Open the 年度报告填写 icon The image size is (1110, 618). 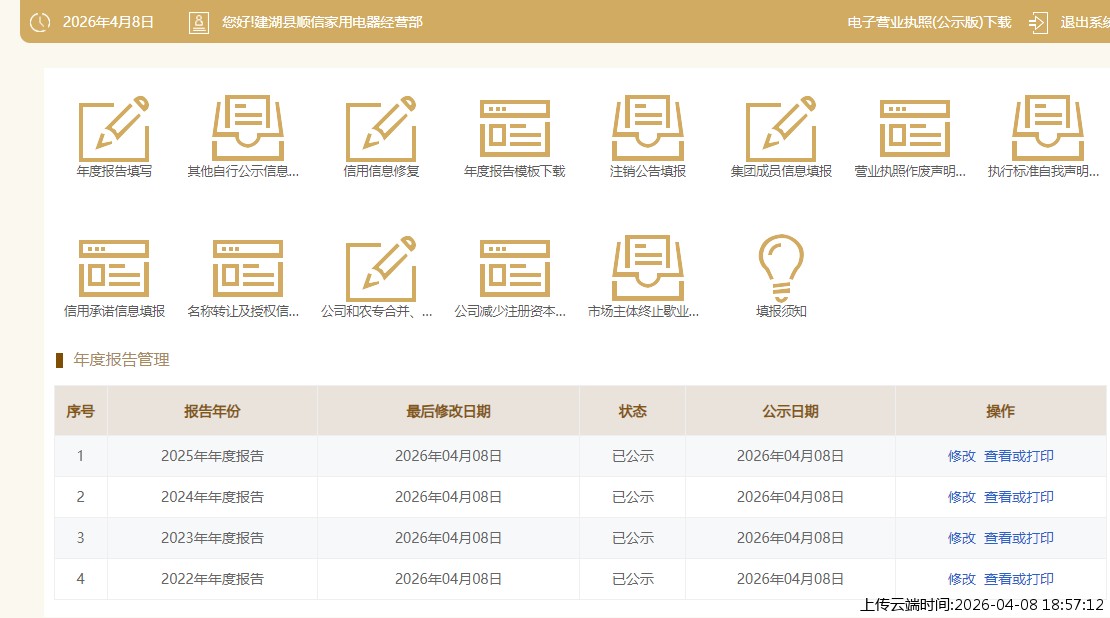114,129
